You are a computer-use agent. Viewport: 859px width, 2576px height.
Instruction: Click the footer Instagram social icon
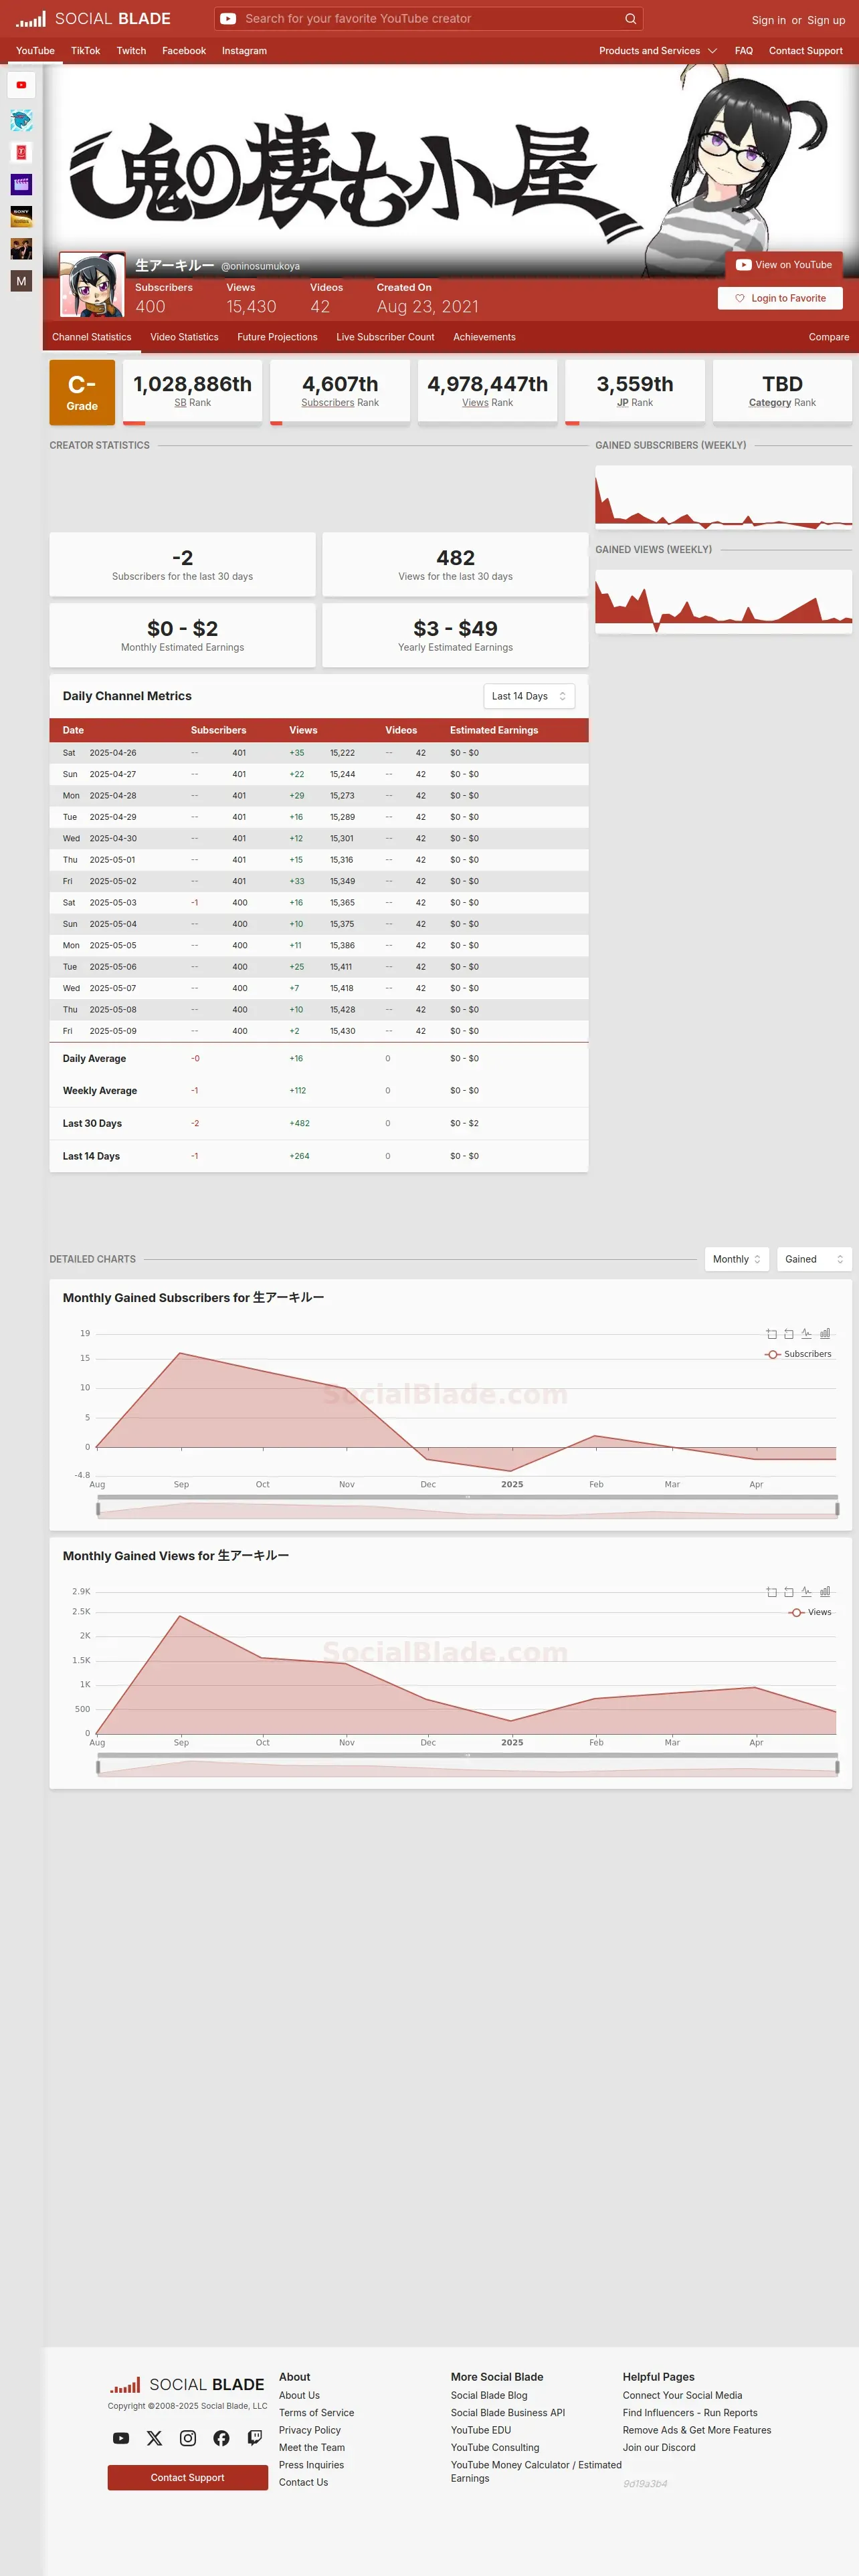tap(188, 2438)
